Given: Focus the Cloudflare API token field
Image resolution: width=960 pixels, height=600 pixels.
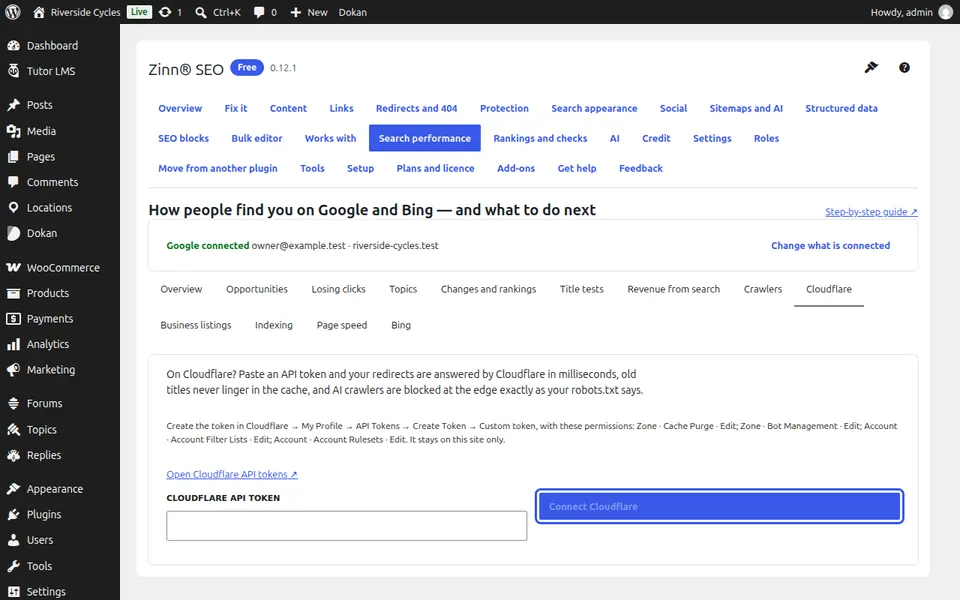Looking at the screenshot, I should point(347,526).
